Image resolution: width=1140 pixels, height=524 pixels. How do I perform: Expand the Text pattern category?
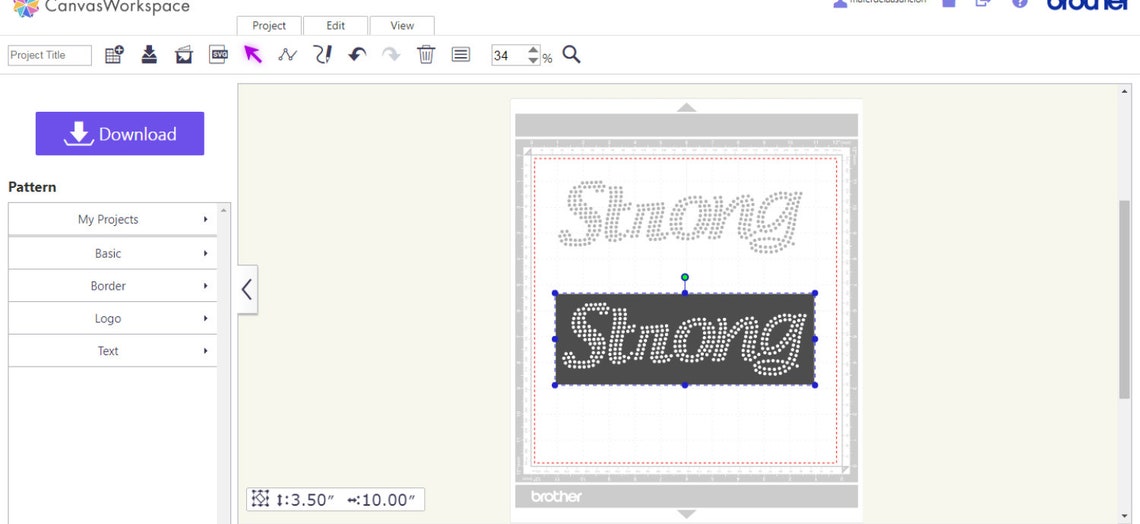point(113,350)
